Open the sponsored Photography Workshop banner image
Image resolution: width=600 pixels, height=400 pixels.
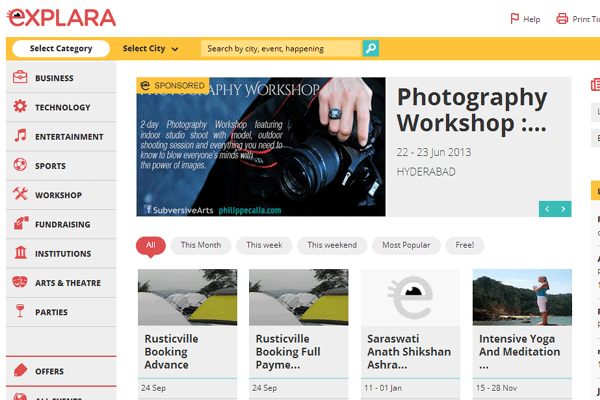(x=261, y=147)
